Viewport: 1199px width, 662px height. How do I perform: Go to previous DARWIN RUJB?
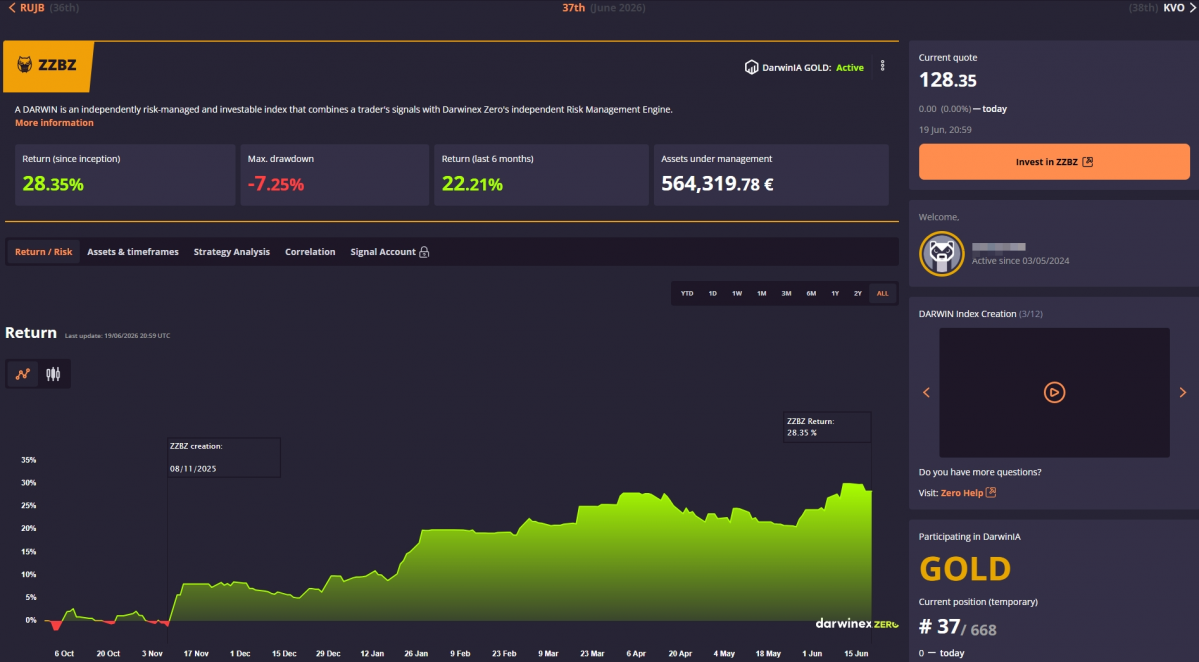tap(27, 8)
